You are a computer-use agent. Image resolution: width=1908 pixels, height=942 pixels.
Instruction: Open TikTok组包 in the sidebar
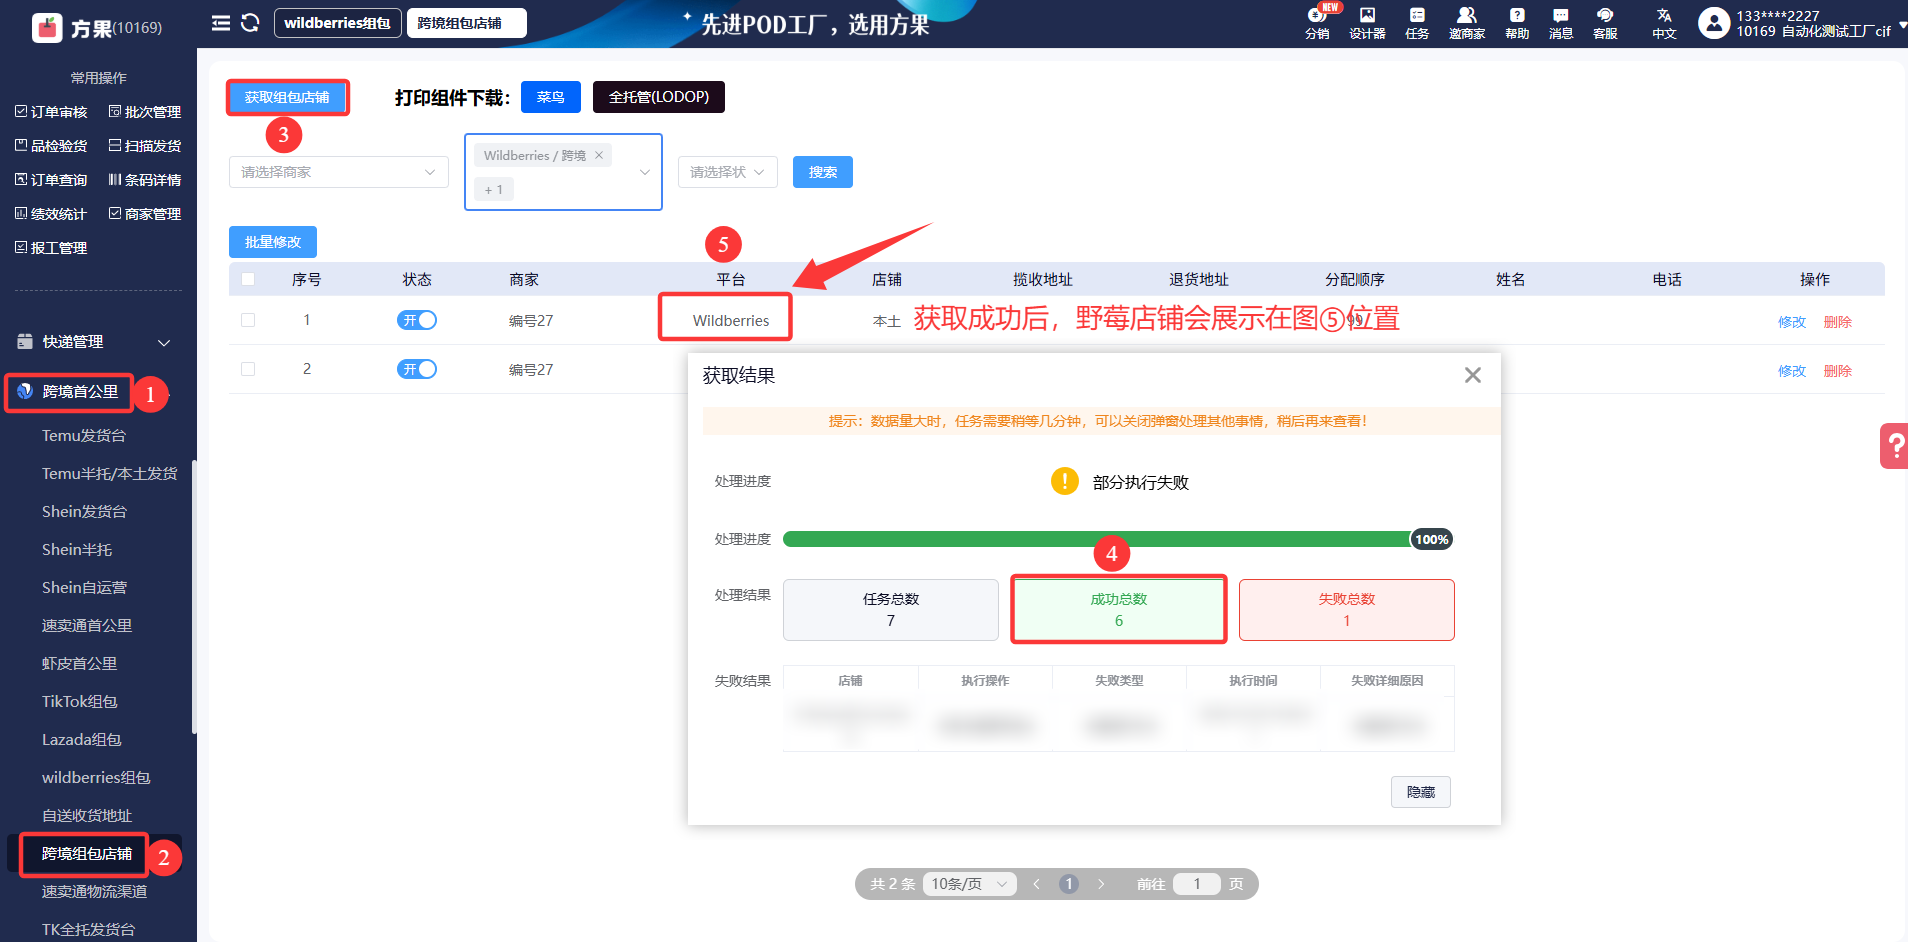pyautogui.click(x=80, y=702)
